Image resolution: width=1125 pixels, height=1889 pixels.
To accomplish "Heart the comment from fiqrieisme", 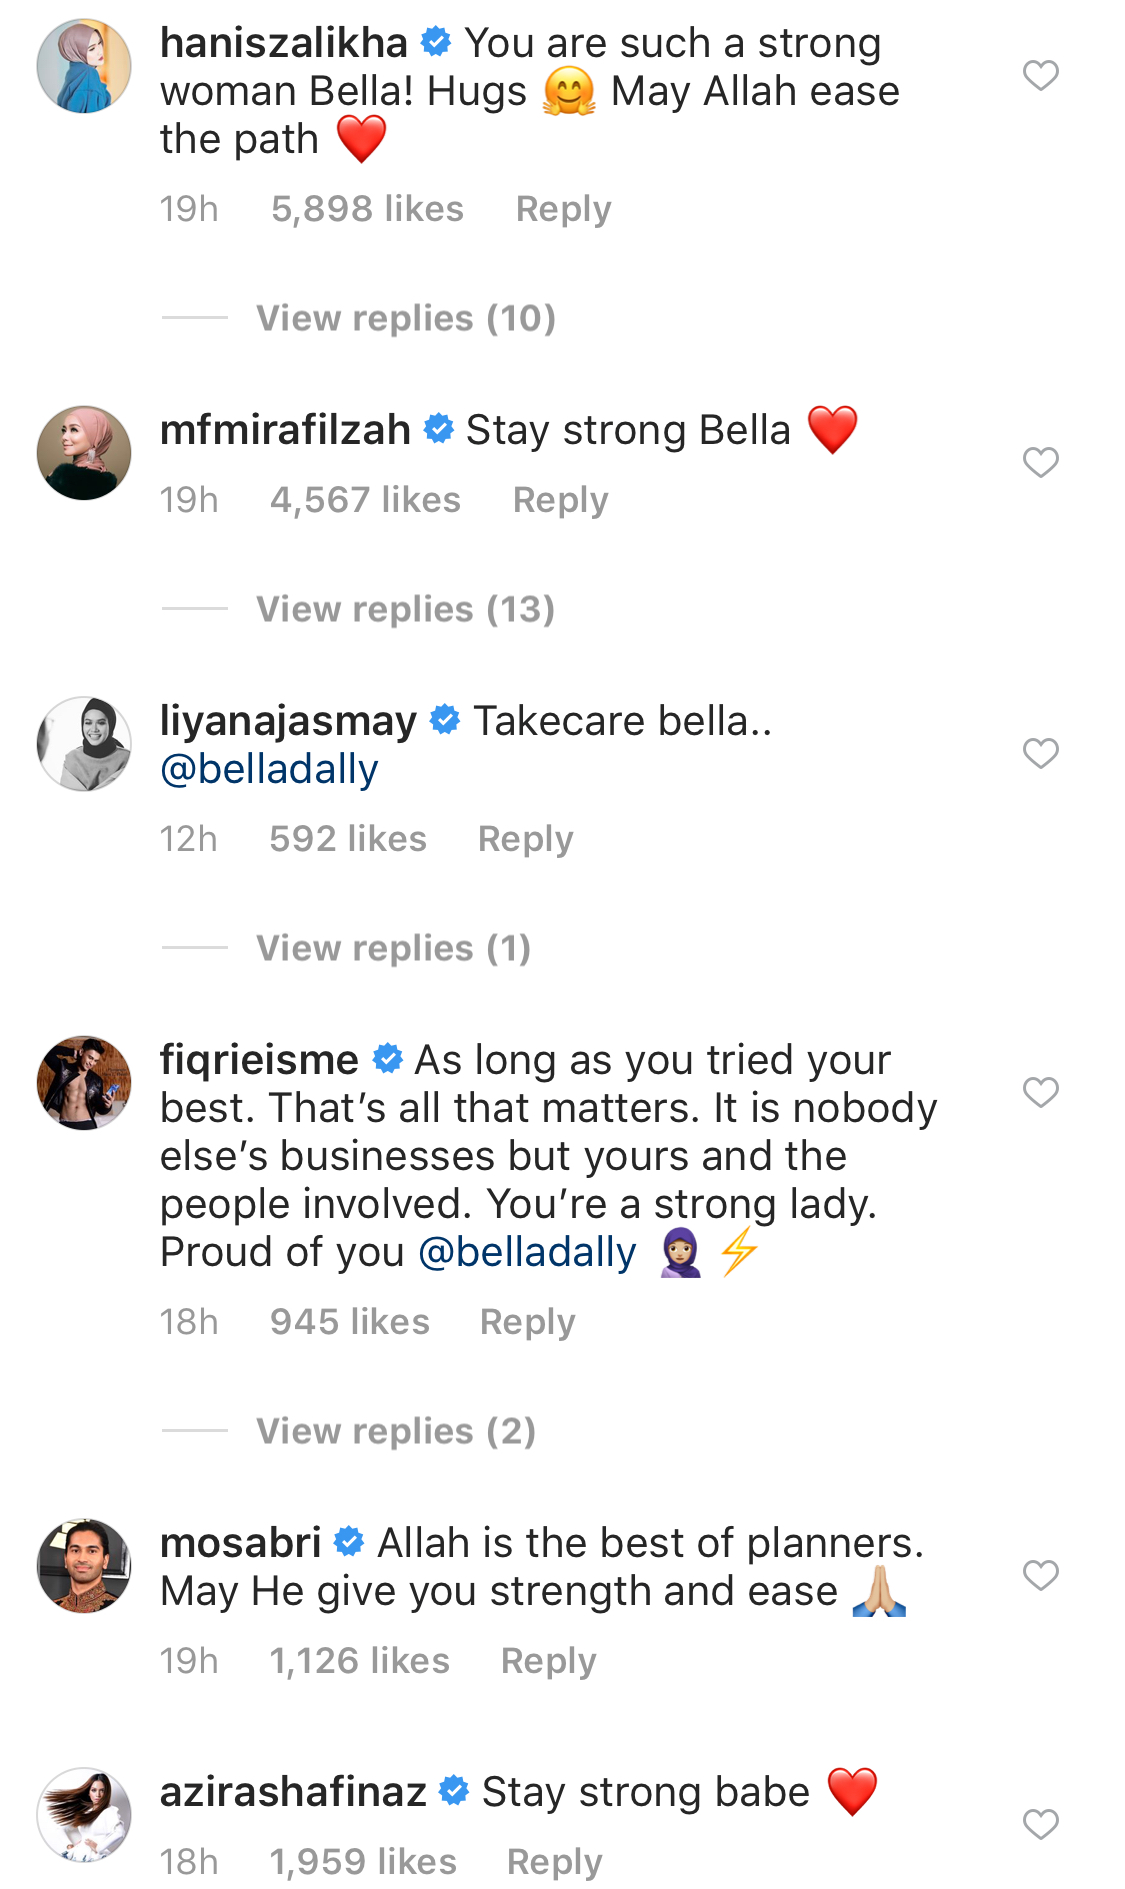I will [x=1040, y=1092].
